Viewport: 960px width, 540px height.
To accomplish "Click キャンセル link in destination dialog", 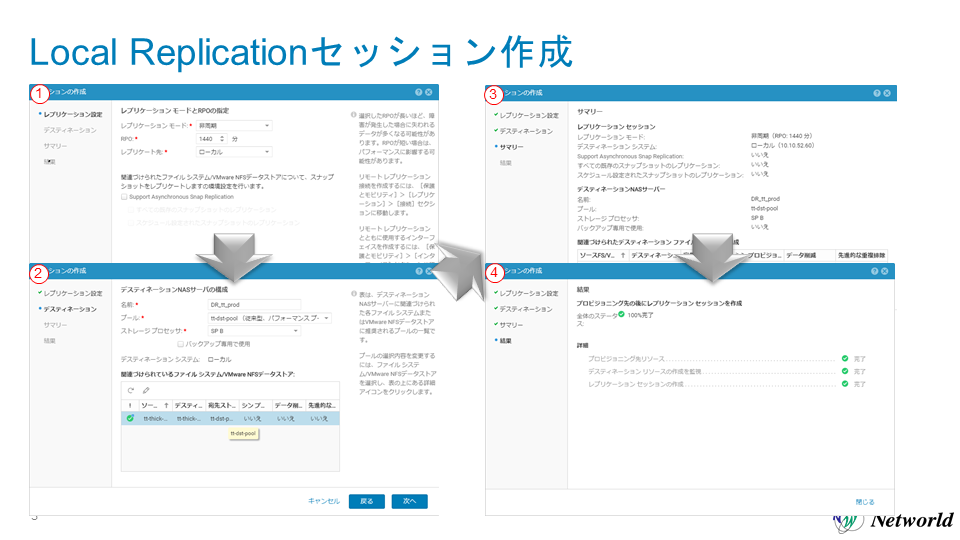I will point(324,501).
